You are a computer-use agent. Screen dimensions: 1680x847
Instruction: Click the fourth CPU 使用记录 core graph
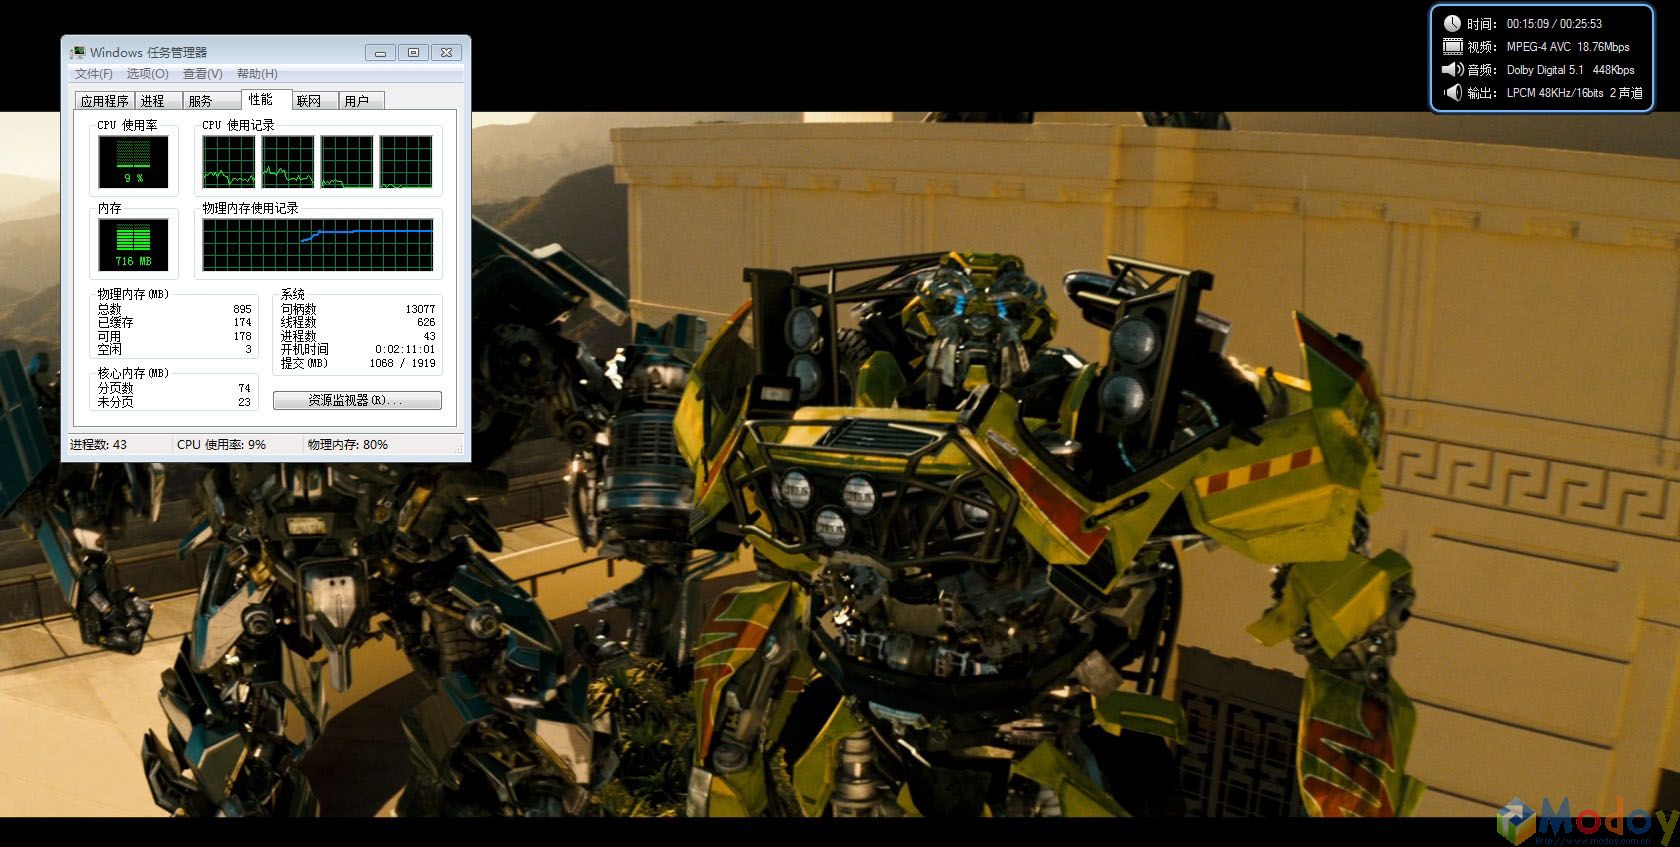tap(406, 162)
